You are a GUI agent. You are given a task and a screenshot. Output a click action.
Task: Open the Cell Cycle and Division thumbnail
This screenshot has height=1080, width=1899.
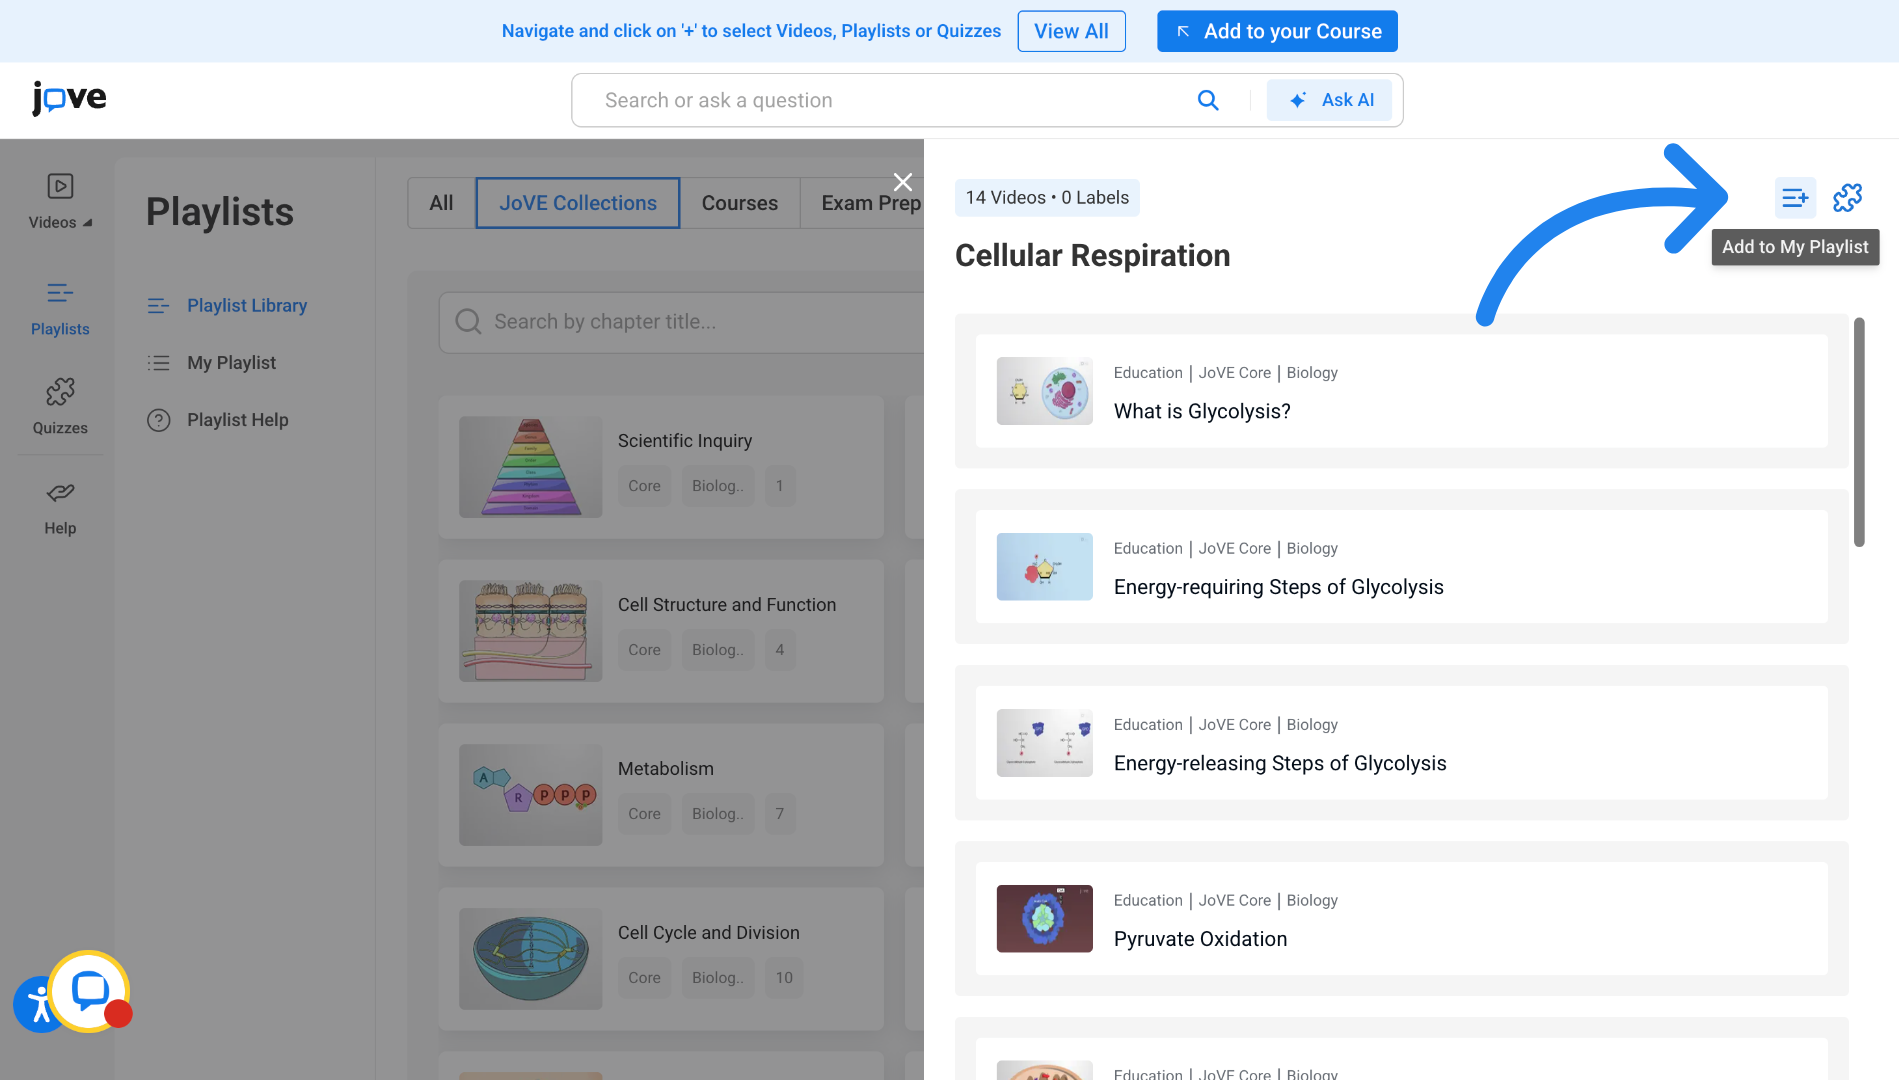(531, 959)
